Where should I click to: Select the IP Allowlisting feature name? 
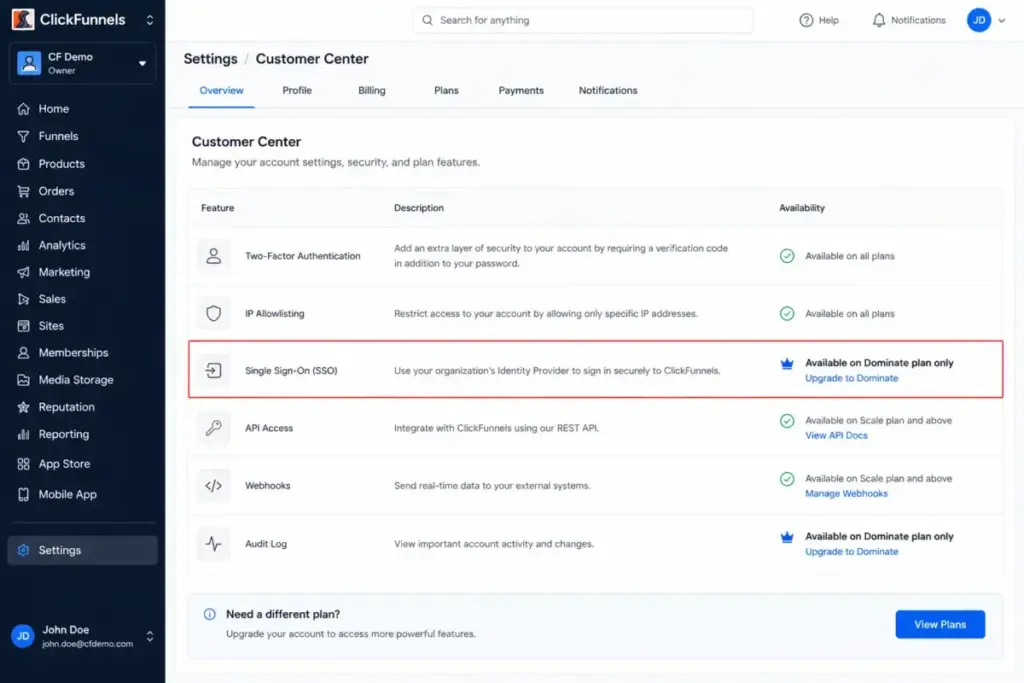(274, 313)
